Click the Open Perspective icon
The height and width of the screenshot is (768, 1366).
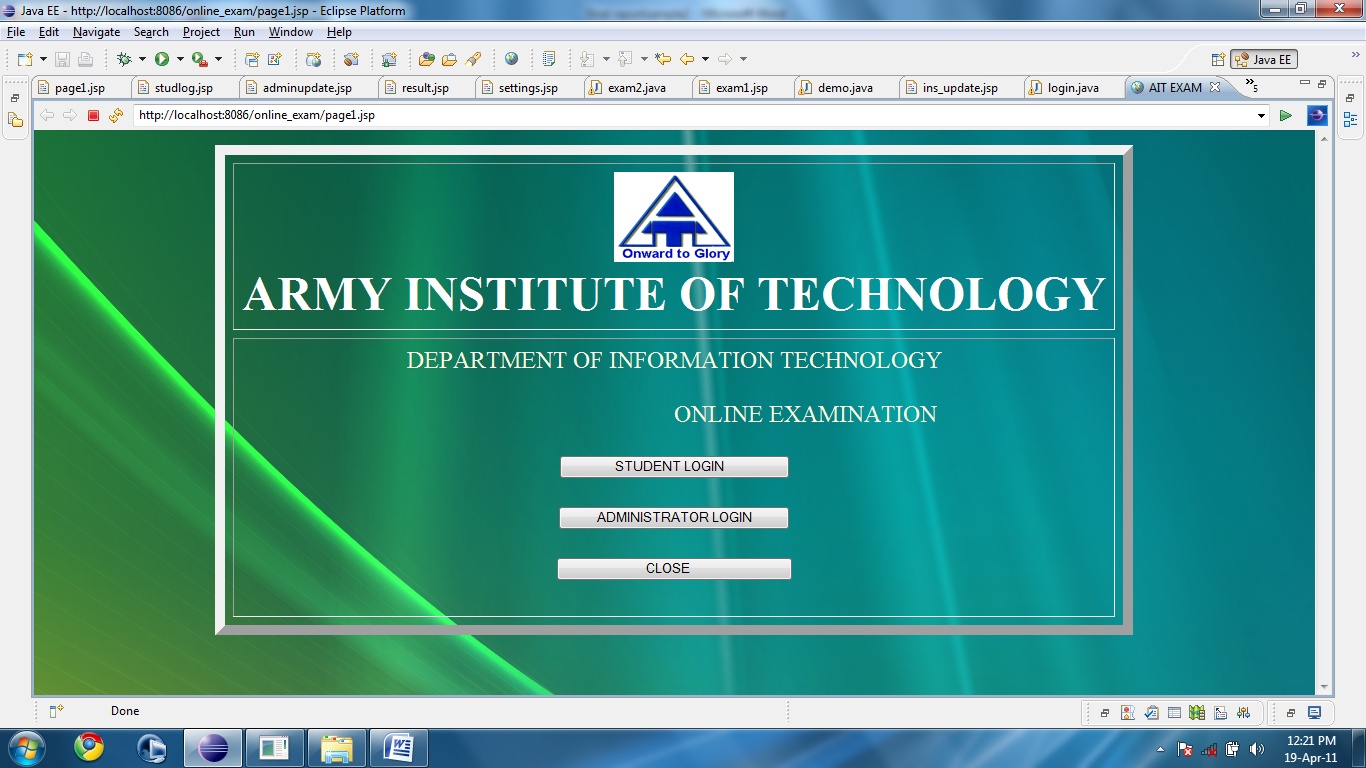[x=1218, y=59]
